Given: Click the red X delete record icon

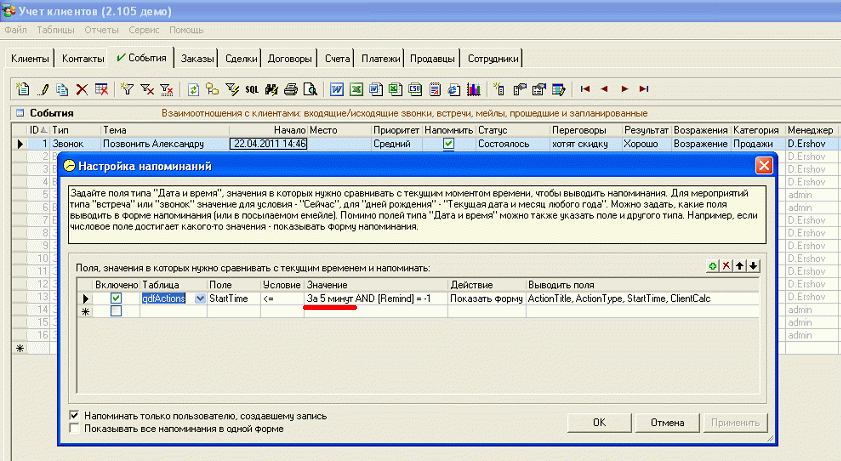Looking at the screenshot, I should [82, 88].
